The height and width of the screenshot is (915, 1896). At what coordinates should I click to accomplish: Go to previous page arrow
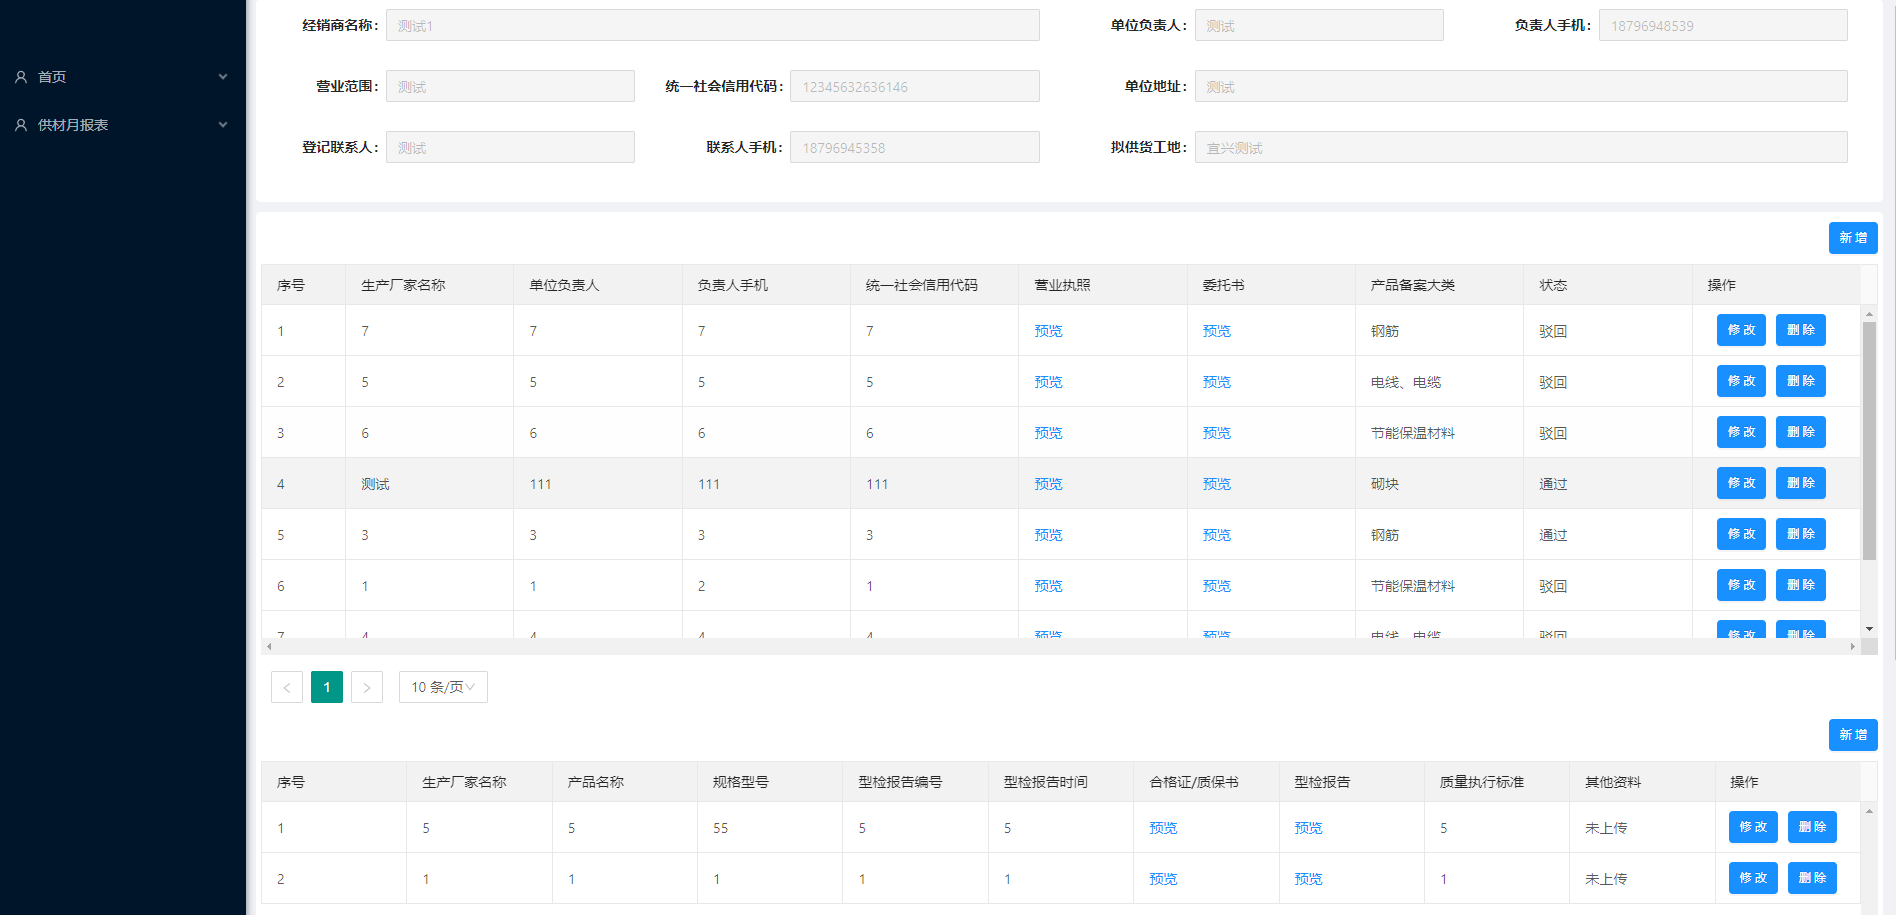(x=287, y=687)
